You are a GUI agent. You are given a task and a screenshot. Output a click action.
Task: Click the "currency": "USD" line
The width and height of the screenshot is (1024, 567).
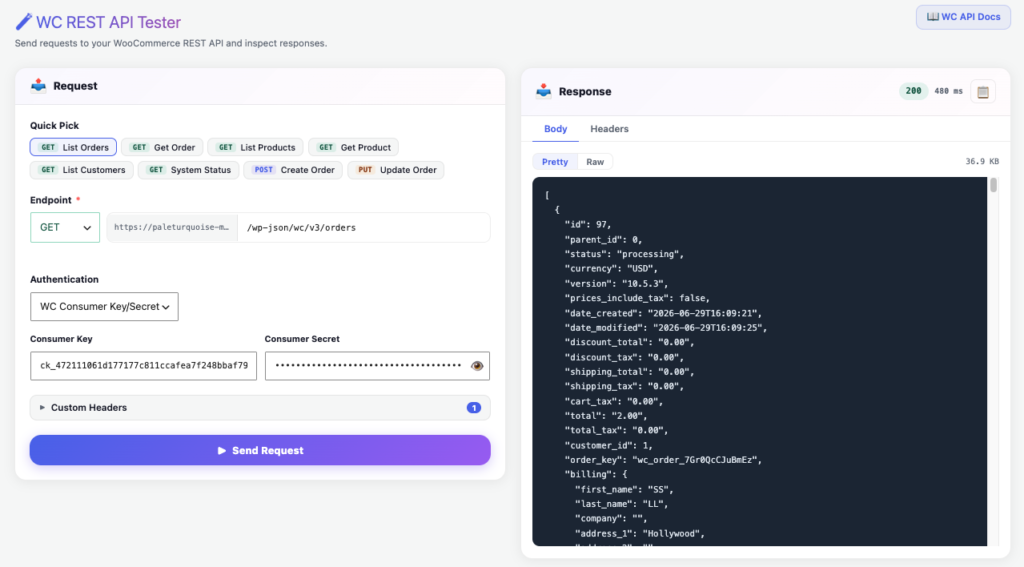[x=611, y=268]
